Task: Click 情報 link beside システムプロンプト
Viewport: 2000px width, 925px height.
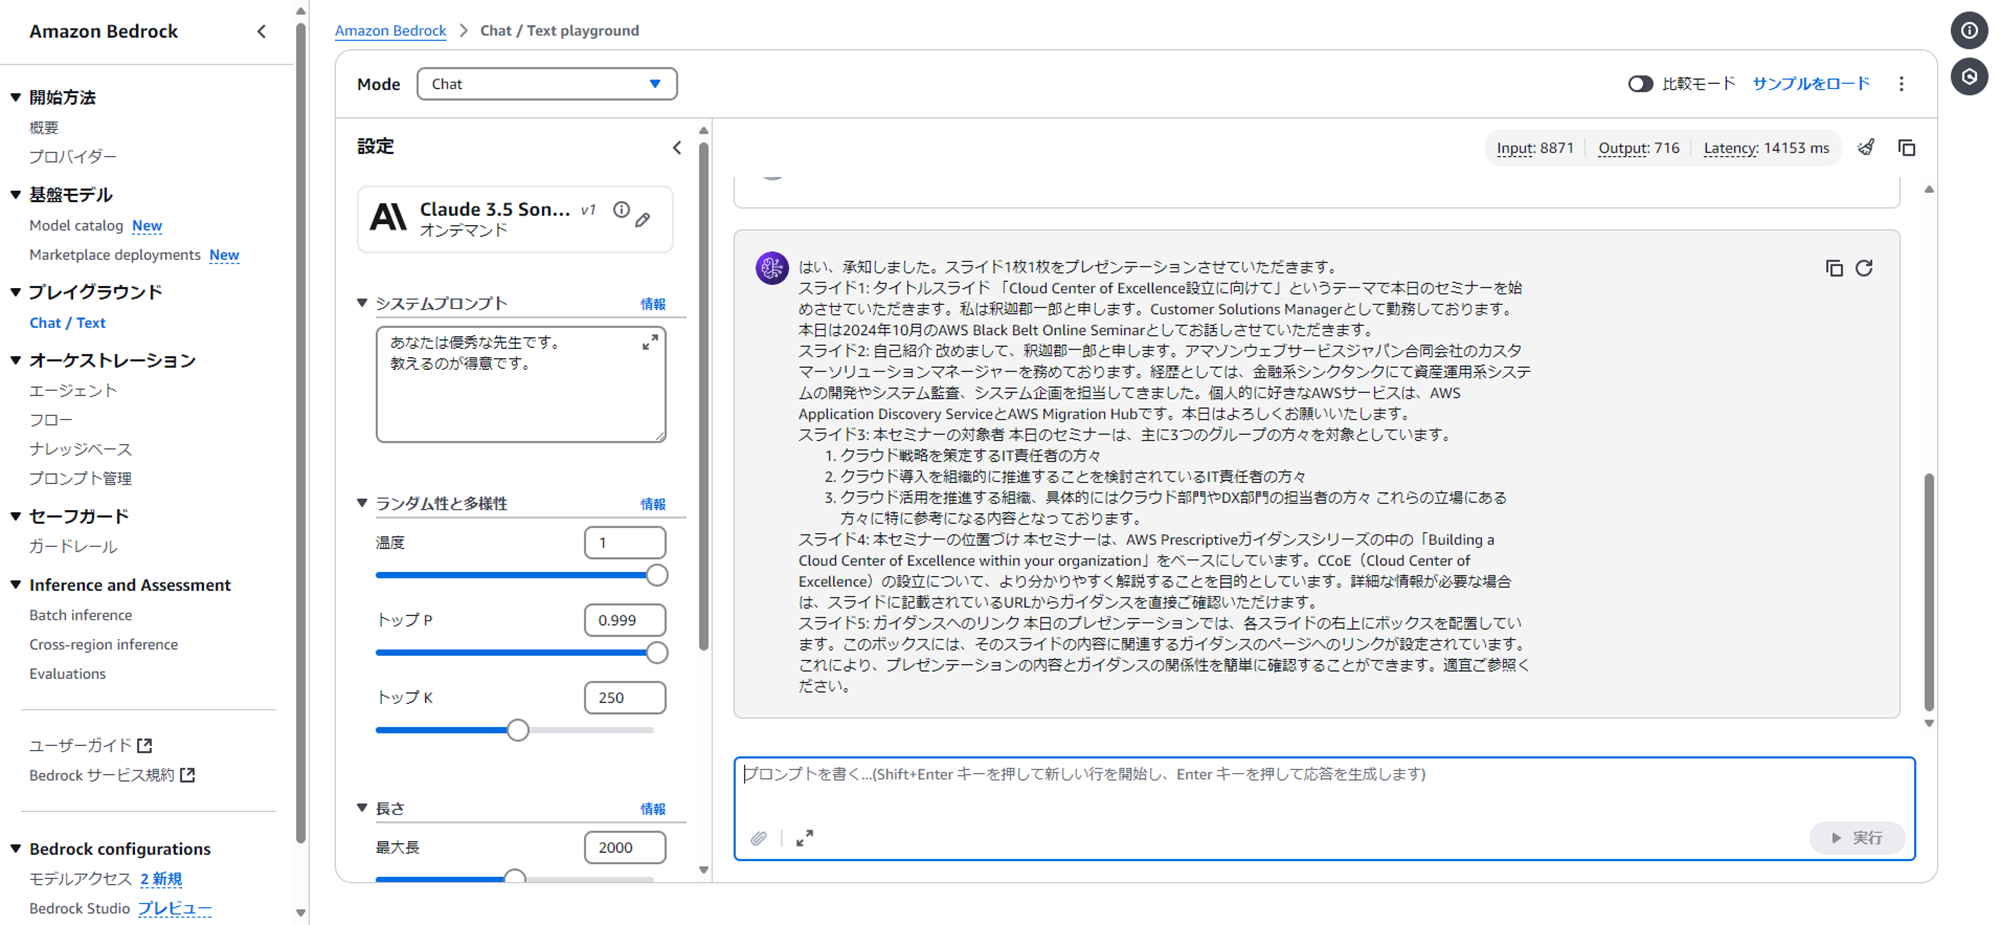Action: point(653,304)
